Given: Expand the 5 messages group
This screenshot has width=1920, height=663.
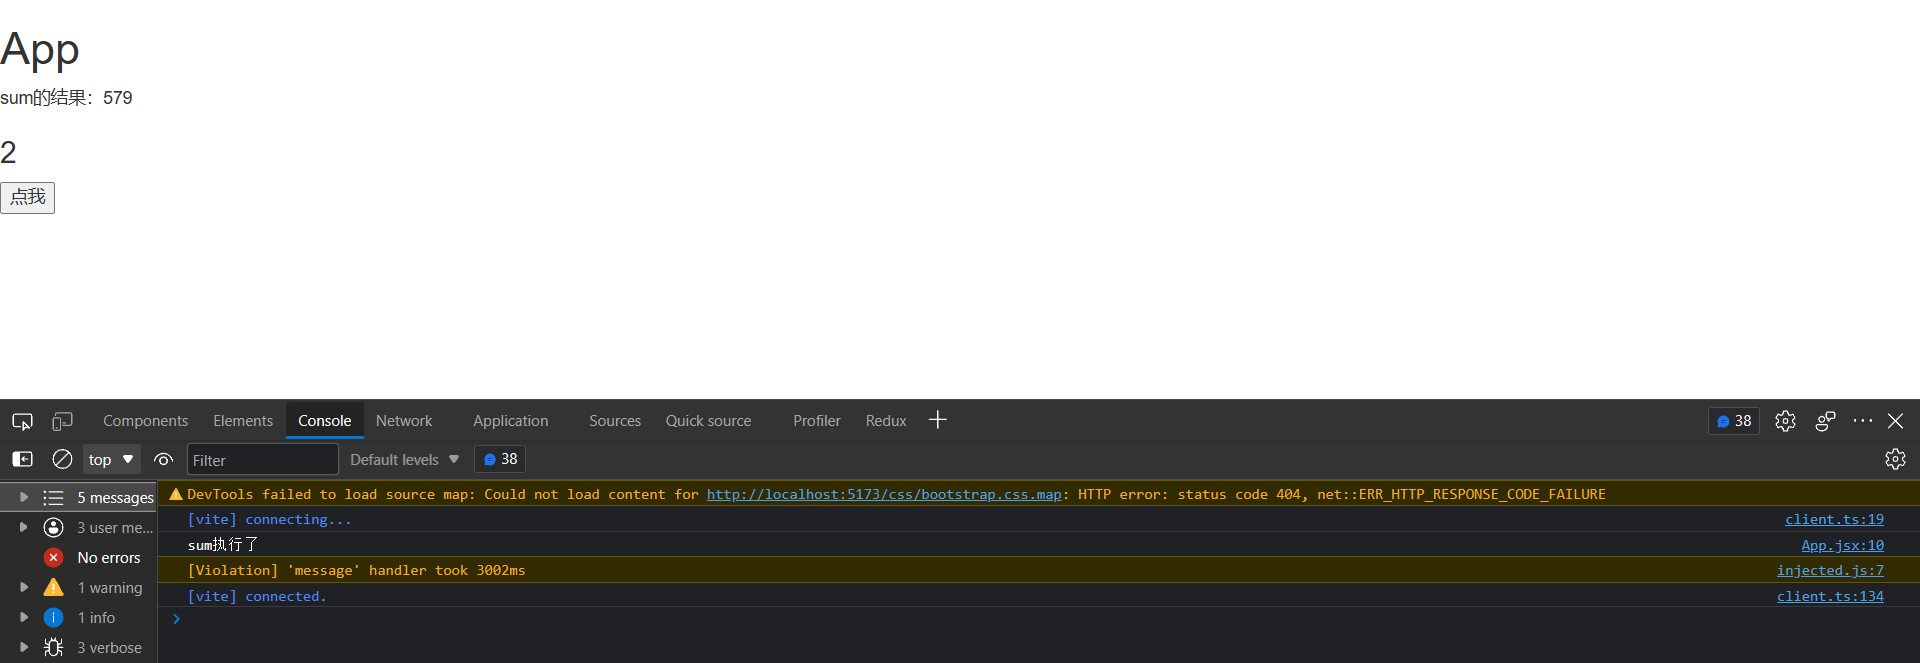Looking at the screenshot, I should (x=24, y=497).
